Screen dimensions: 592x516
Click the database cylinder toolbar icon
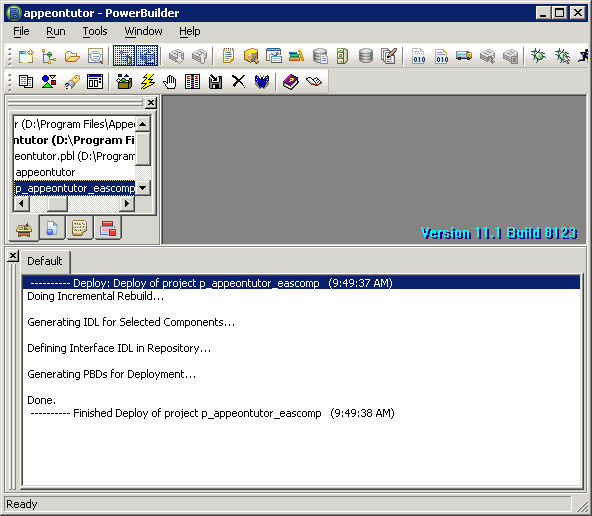[365, 56]
